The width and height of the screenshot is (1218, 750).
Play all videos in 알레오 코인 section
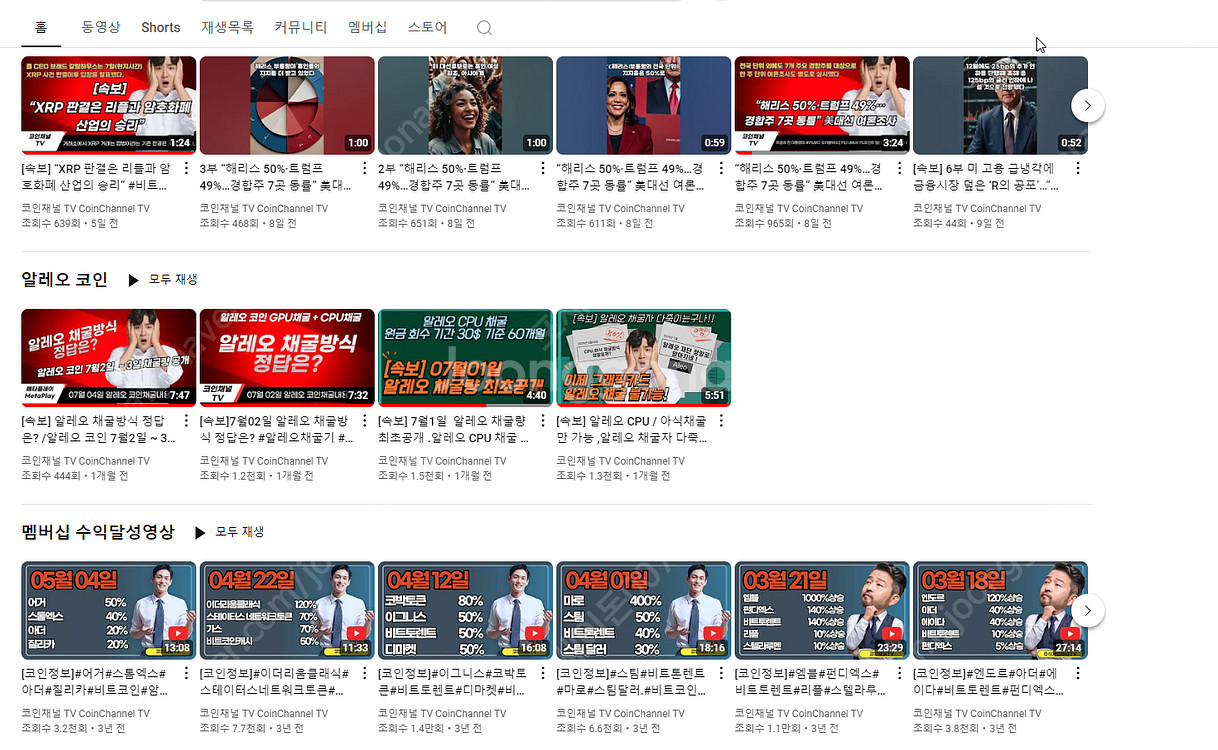pos(163,280)
